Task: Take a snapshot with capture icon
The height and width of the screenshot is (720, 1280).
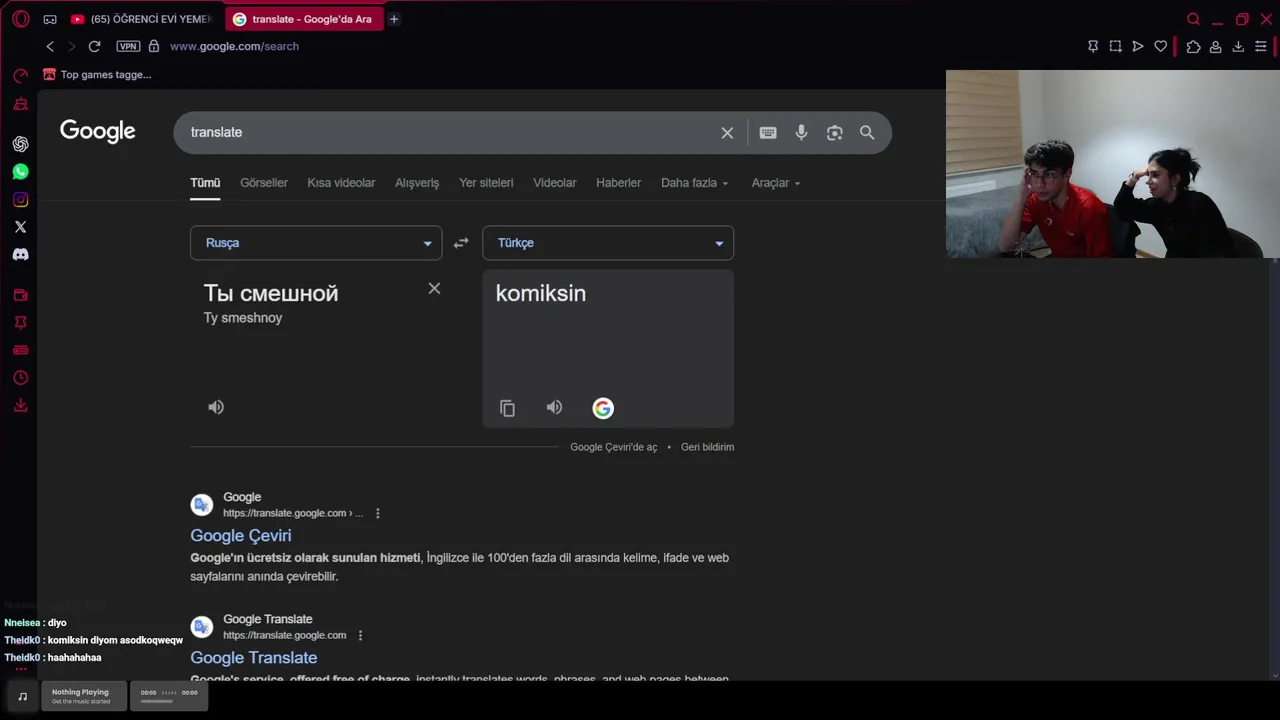Action: [1115, 46]
